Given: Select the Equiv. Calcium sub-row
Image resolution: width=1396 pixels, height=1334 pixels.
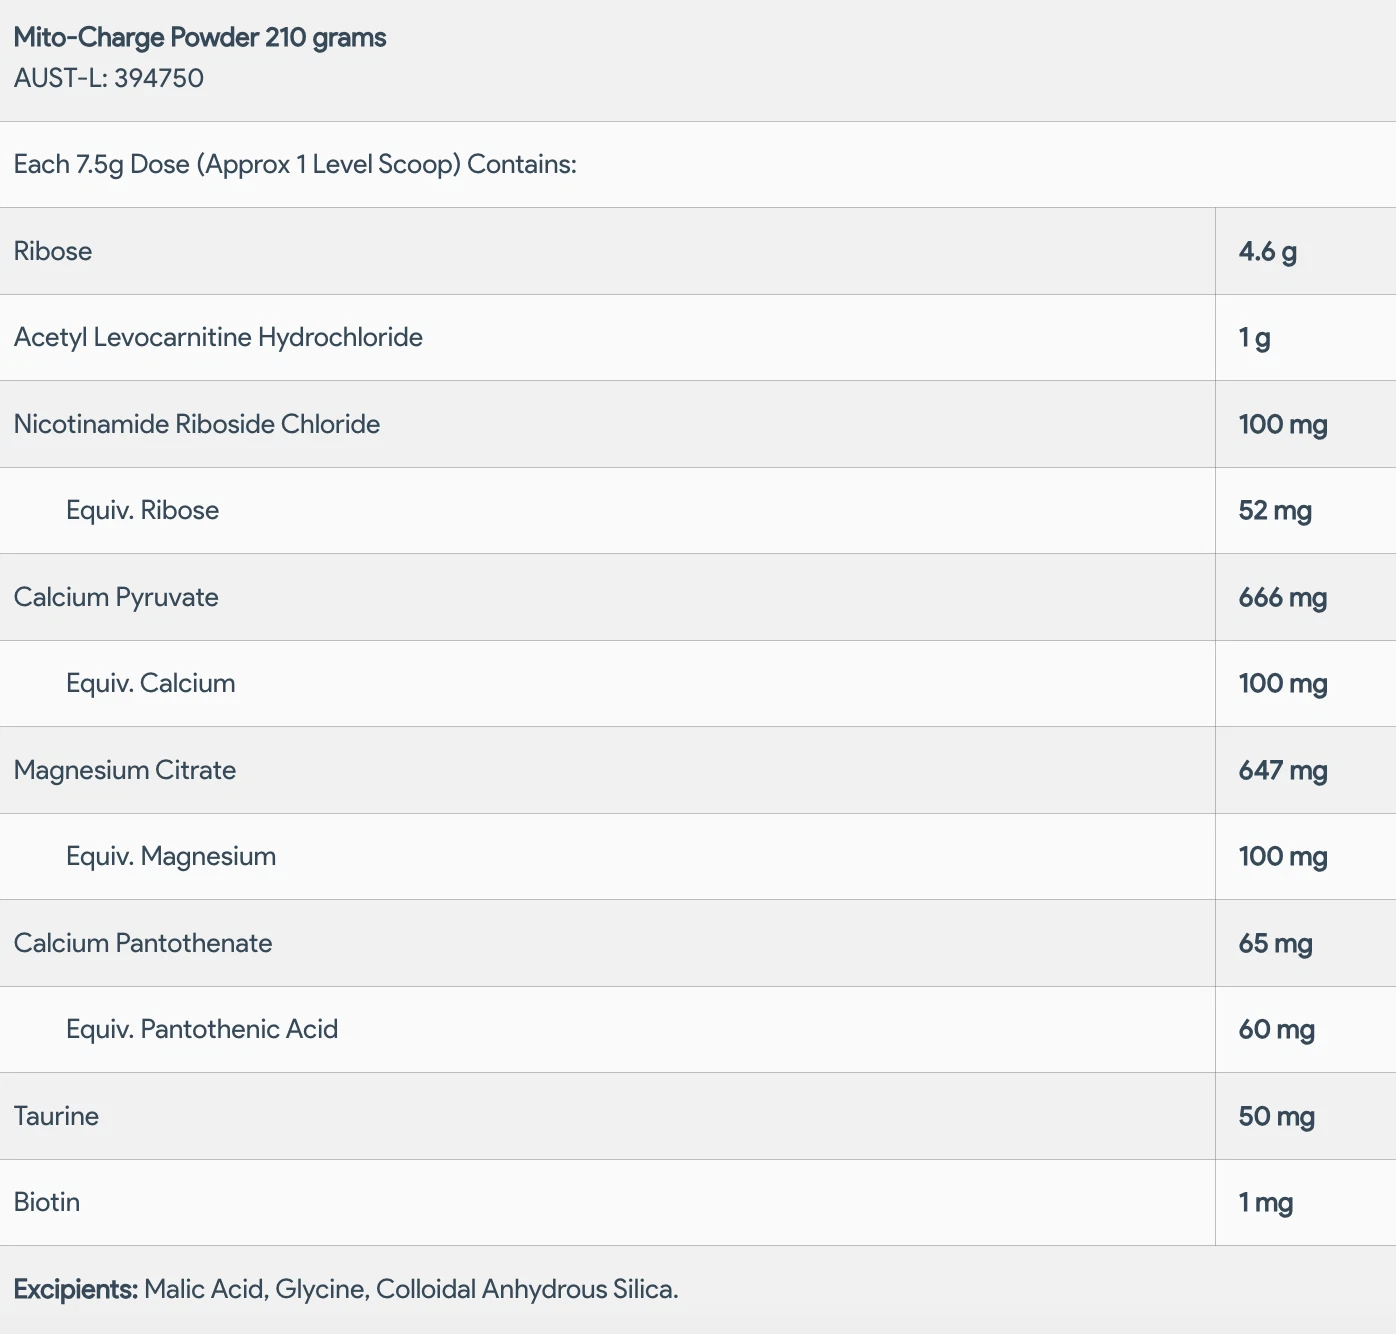Looking at the screenshot, I should coord(698,684).
